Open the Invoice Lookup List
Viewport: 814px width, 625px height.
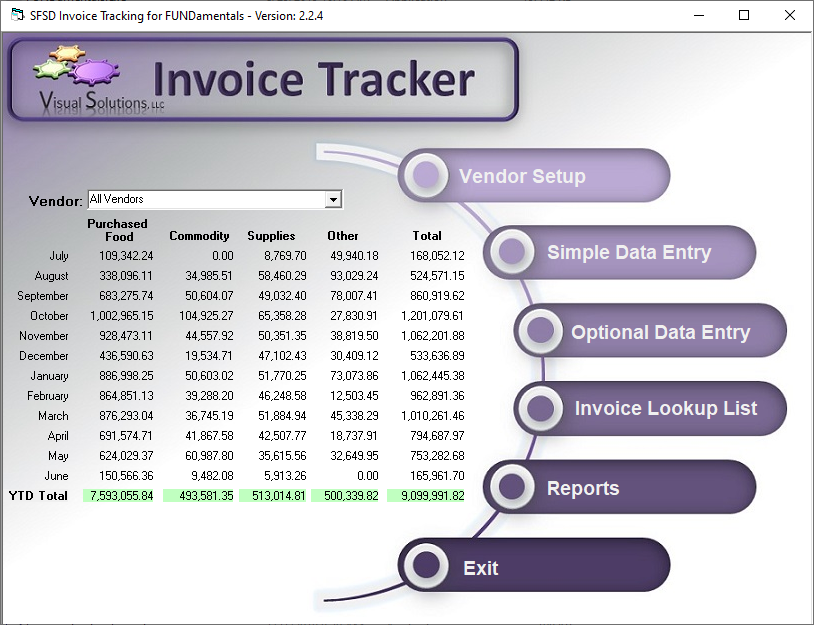[x=665, y=408]
